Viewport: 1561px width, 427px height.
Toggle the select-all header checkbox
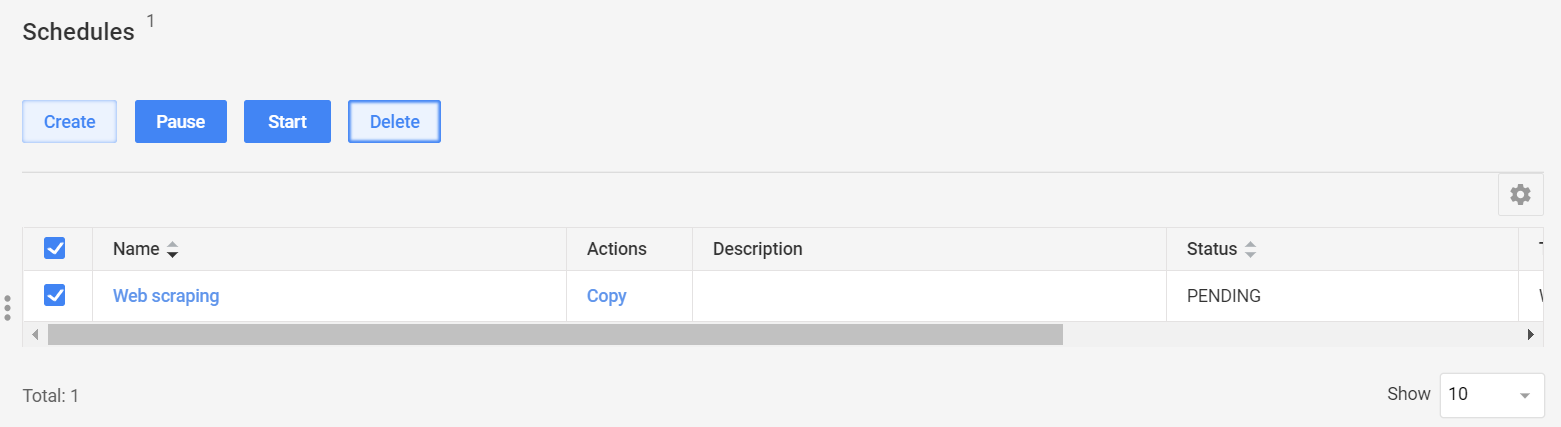coord(55,248)
